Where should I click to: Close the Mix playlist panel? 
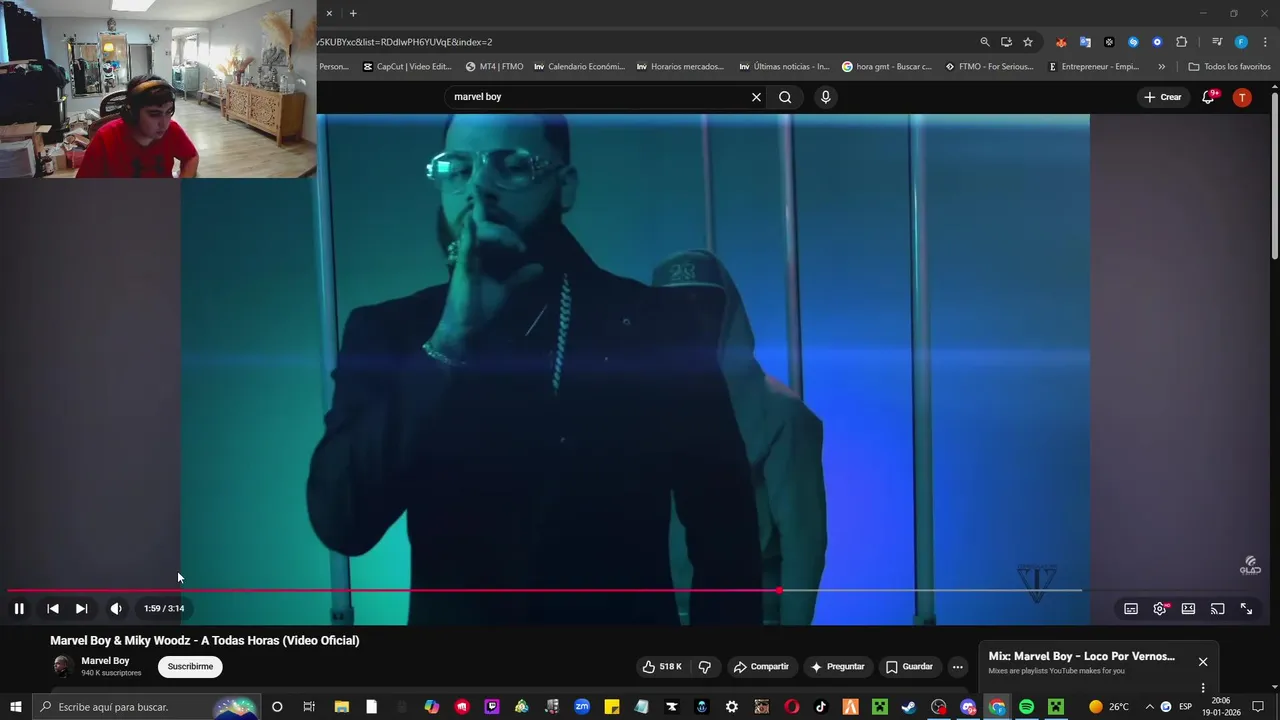[1203, 662]
